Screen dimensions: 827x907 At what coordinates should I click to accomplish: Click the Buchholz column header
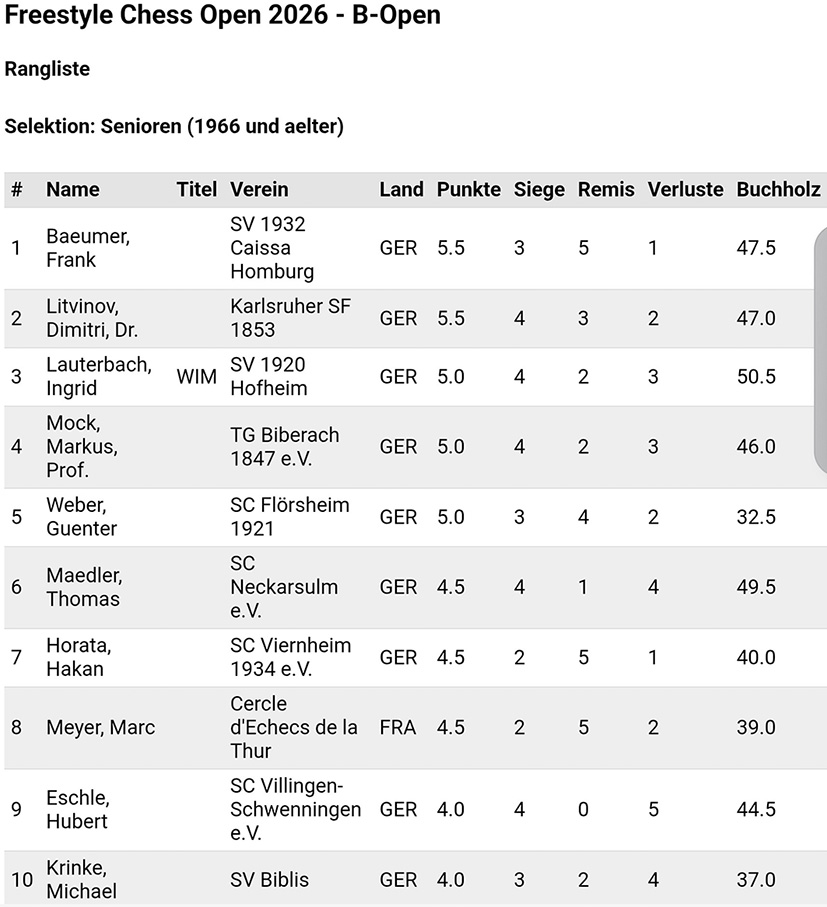pyautogui.click(x=778, y=189)
